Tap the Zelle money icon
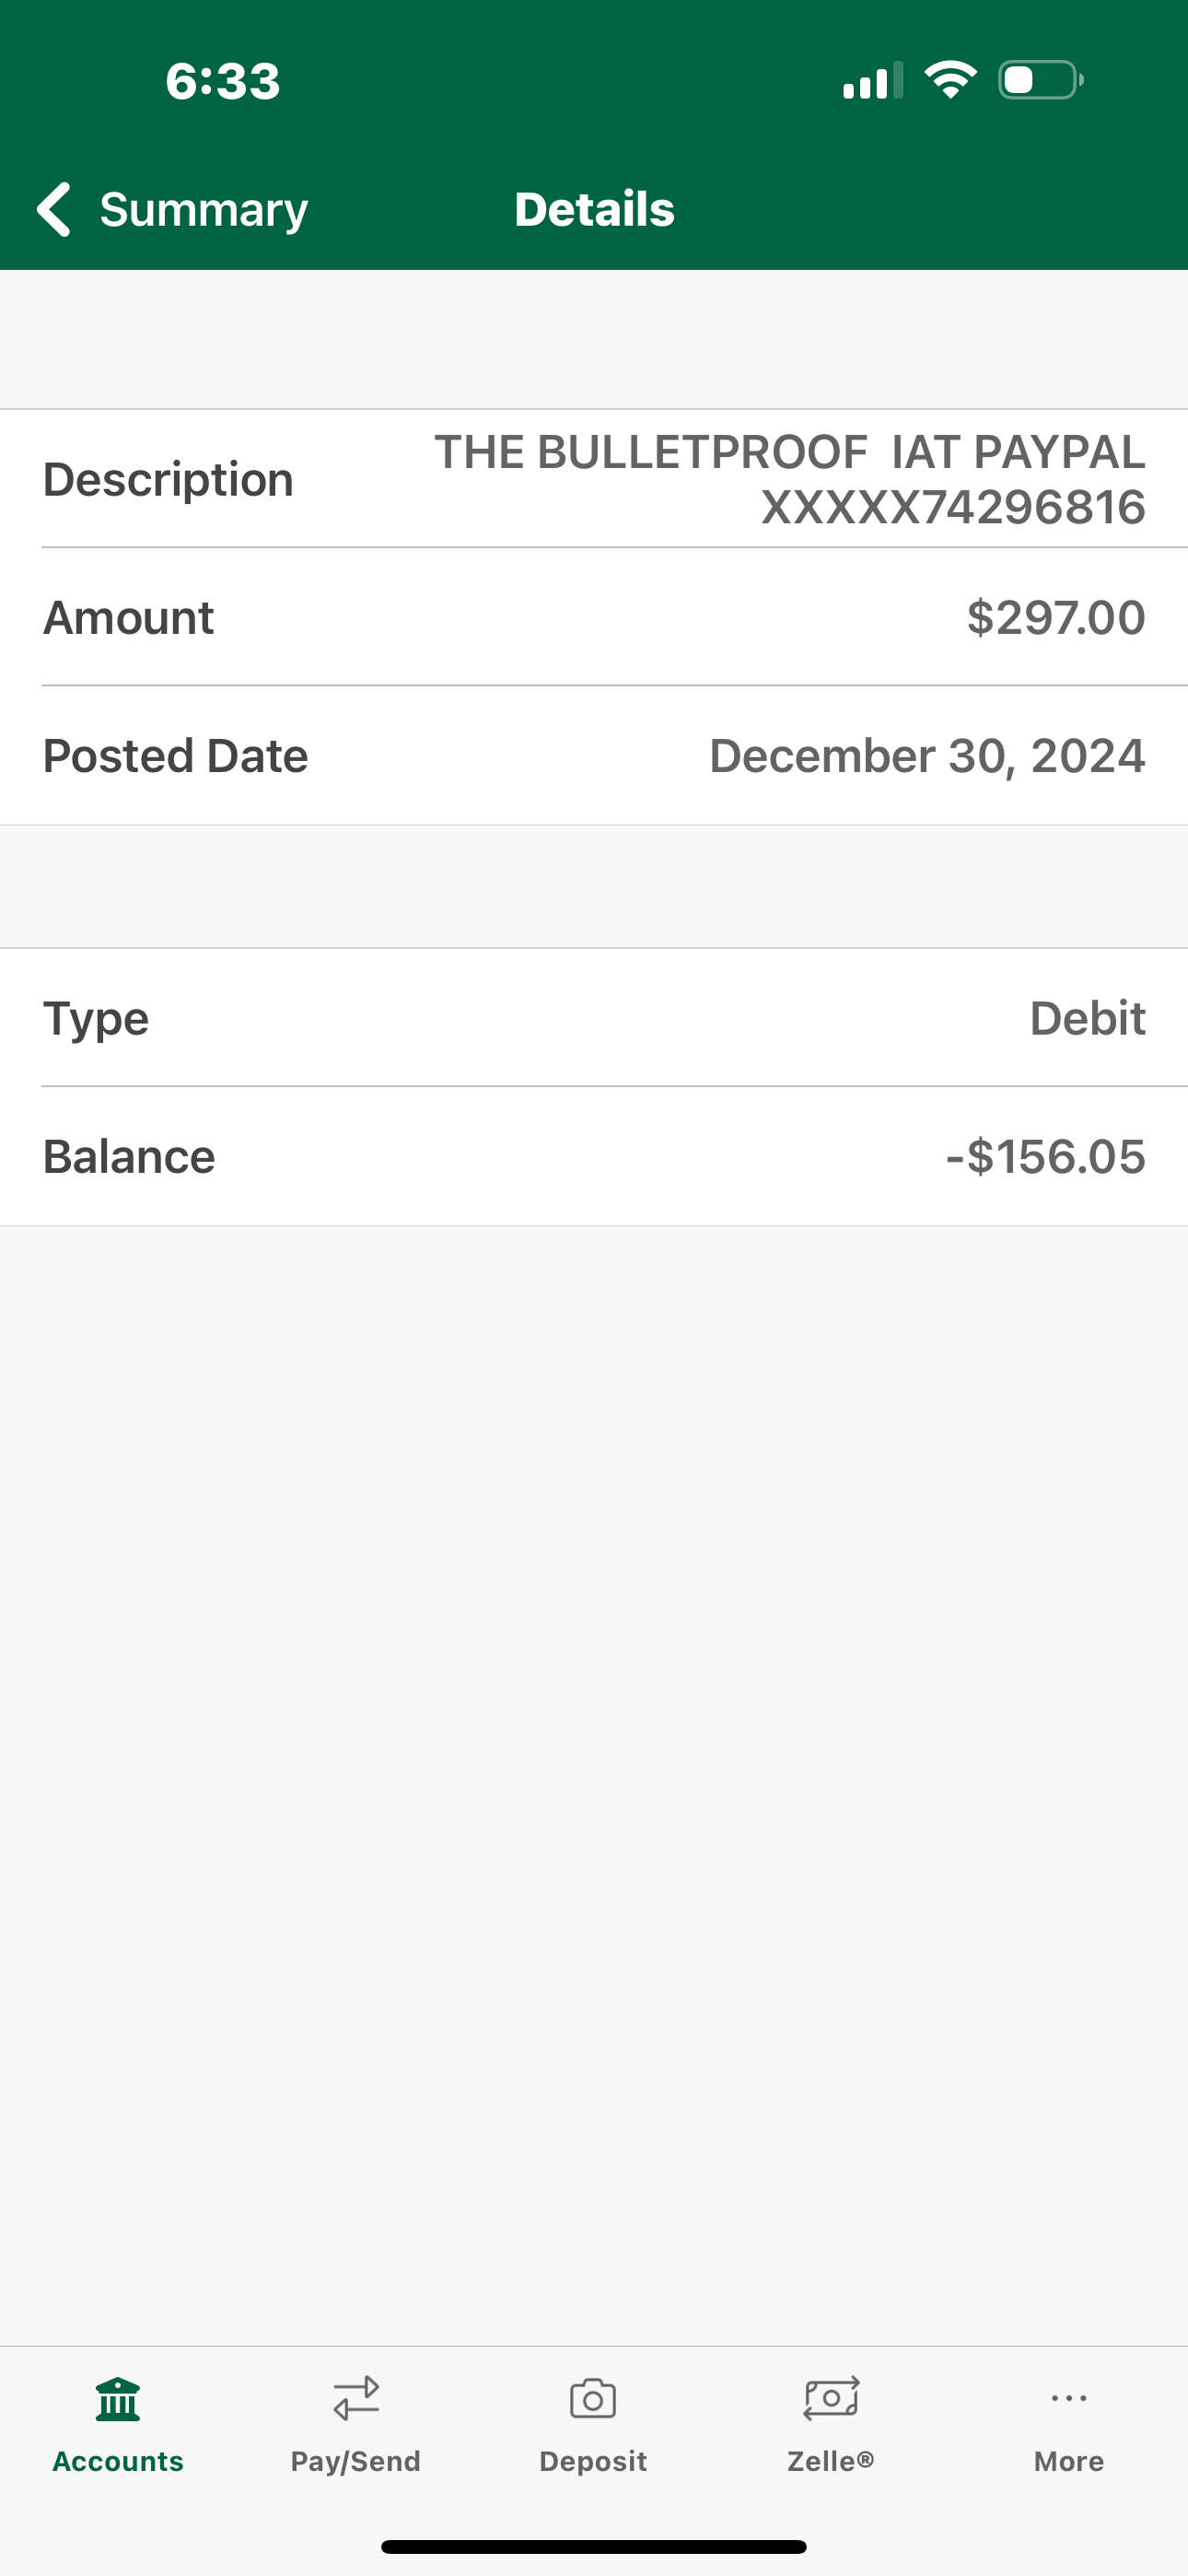Viewport: 1188px width, 2576px height. 831,2399
